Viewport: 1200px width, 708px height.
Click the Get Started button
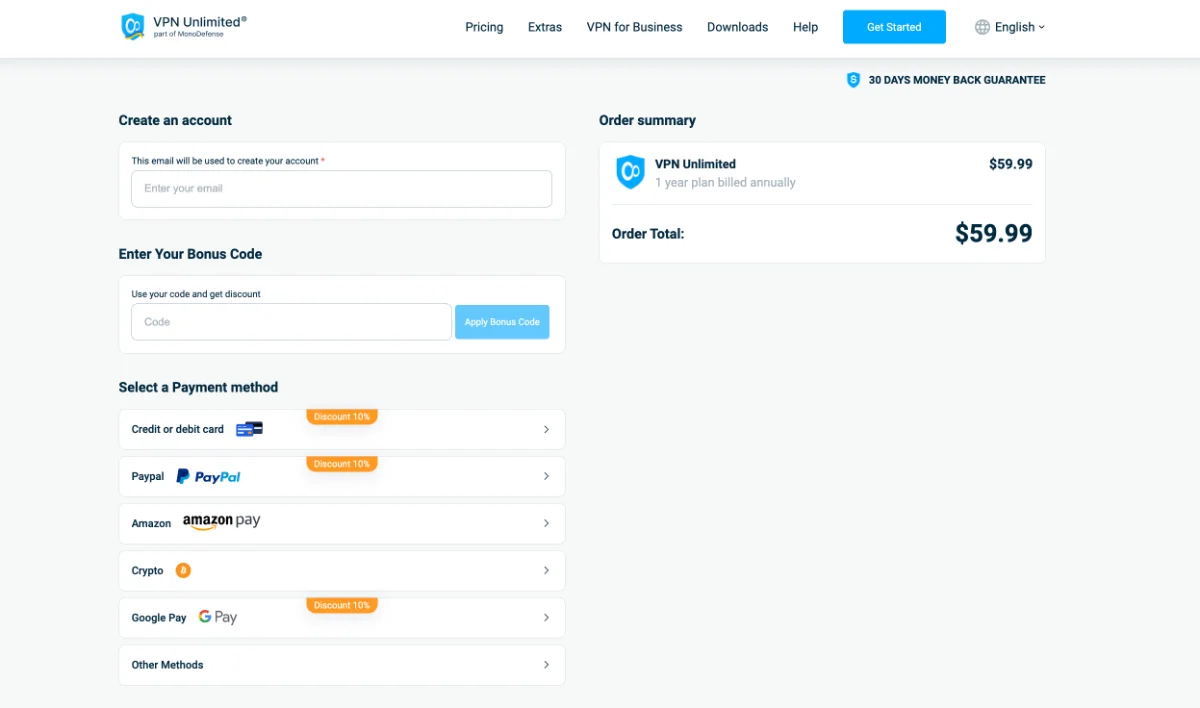[893, 27]
